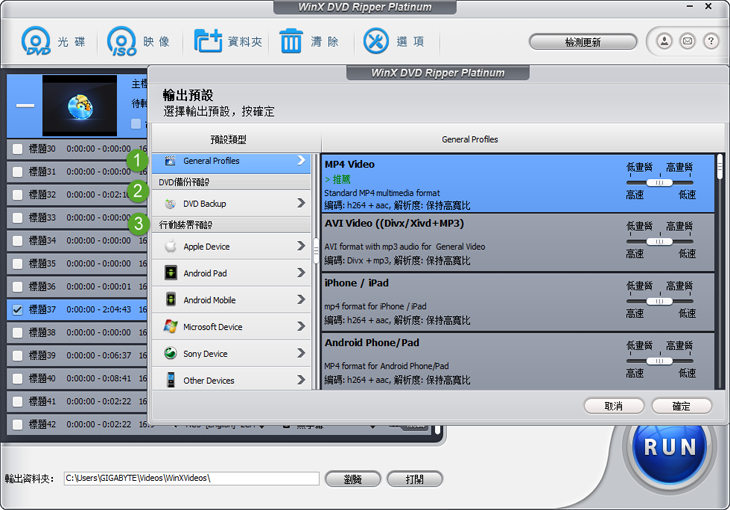Click the email envelope icon
The height and width of the screenshot is (510, 730).
[687, 42]
